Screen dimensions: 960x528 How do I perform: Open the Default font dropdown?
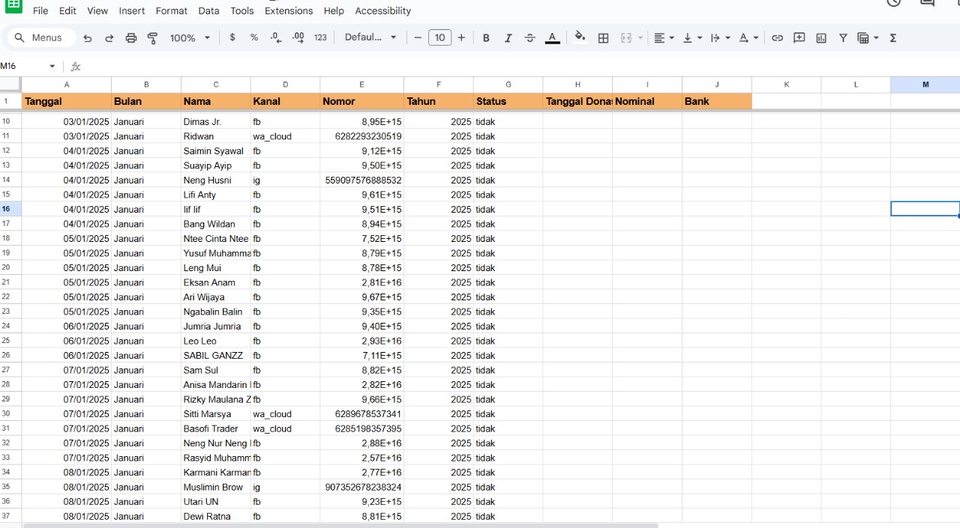370,37
